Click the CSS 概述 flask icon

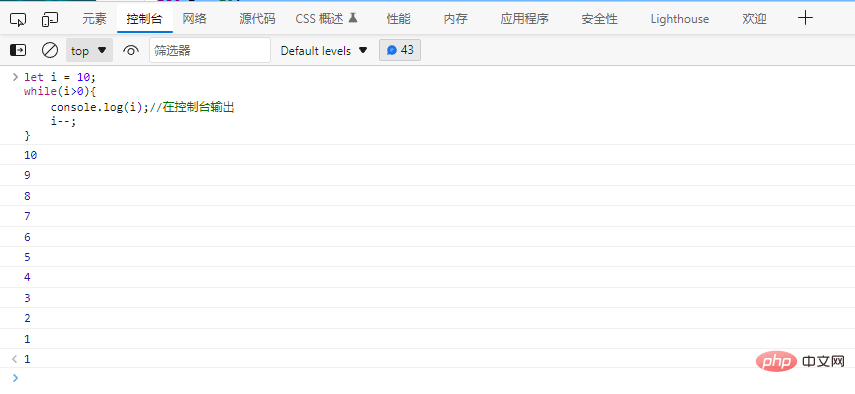(353, 19)
